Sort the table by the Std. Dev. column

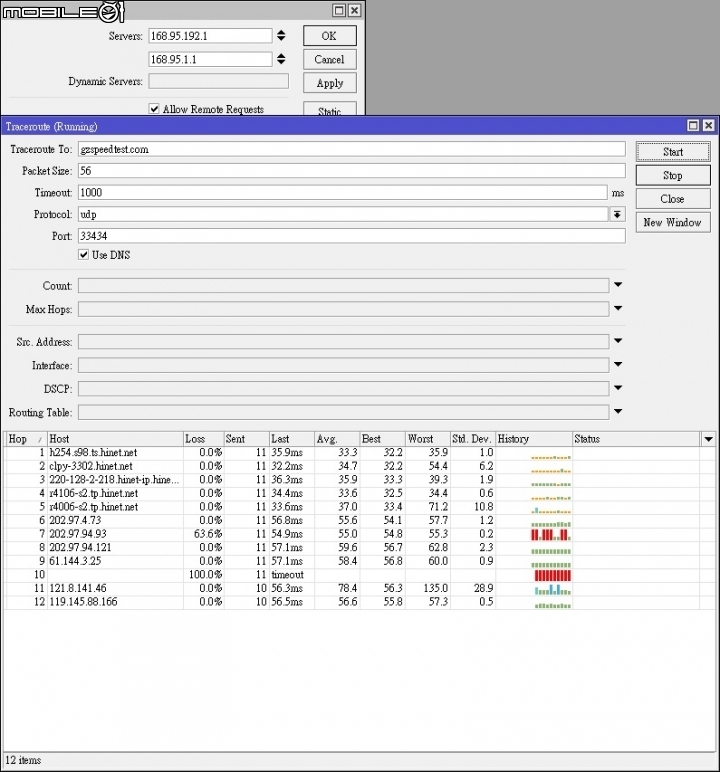[x=473, y=439]
